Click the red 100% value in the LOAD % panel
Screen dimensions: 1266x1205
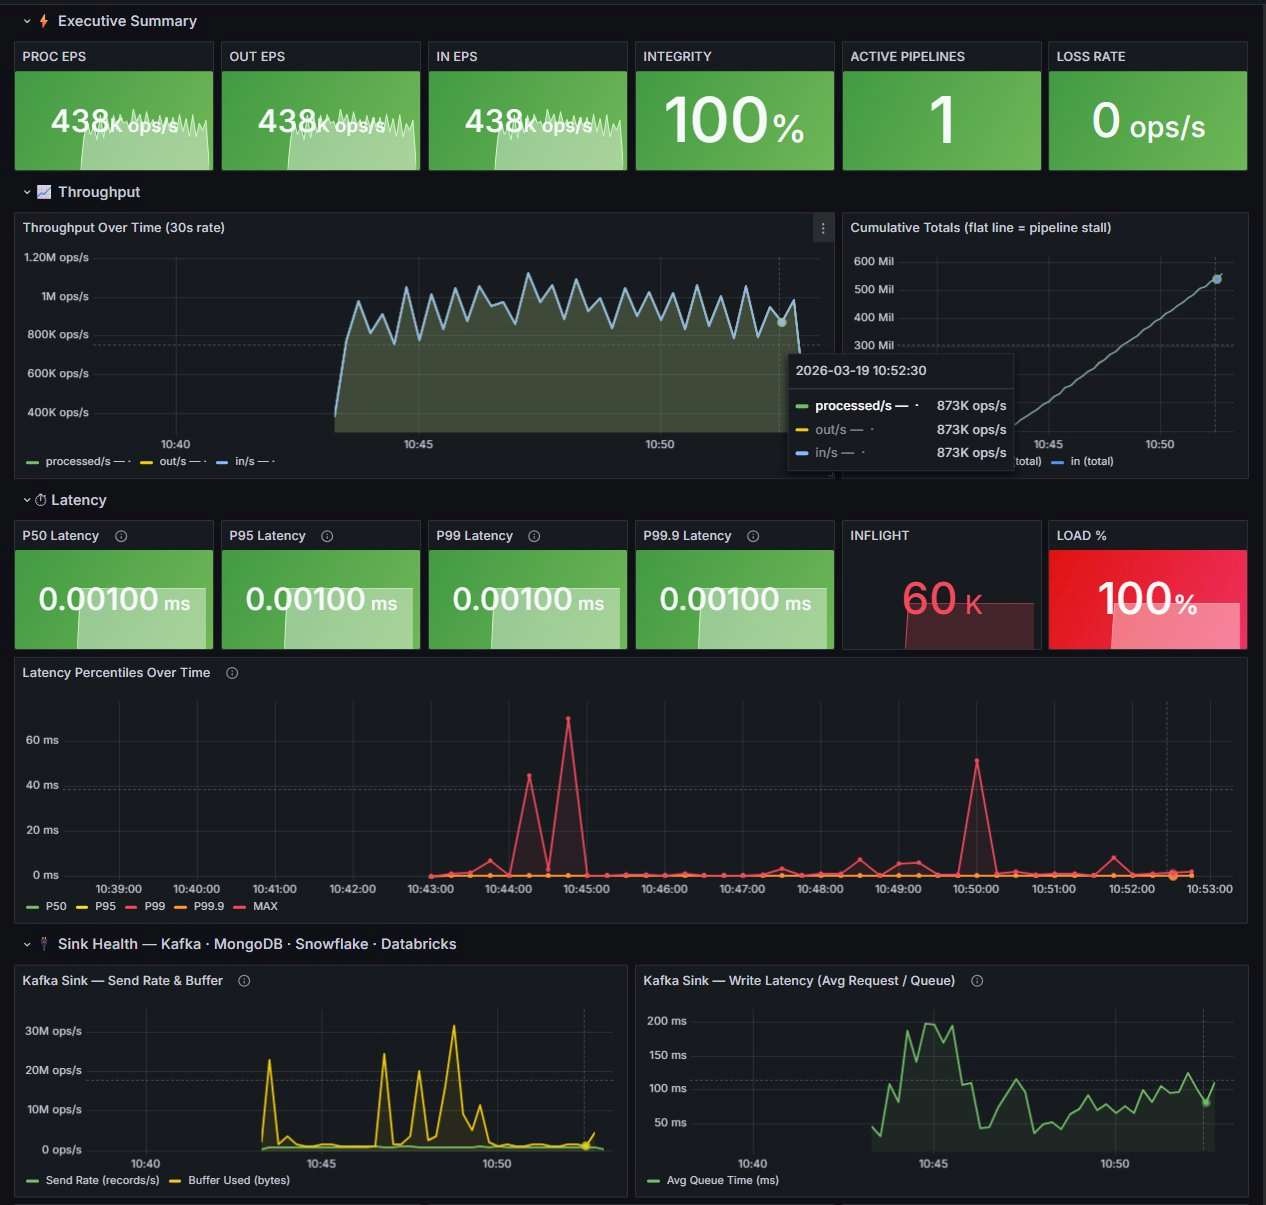coord(1147,599)
